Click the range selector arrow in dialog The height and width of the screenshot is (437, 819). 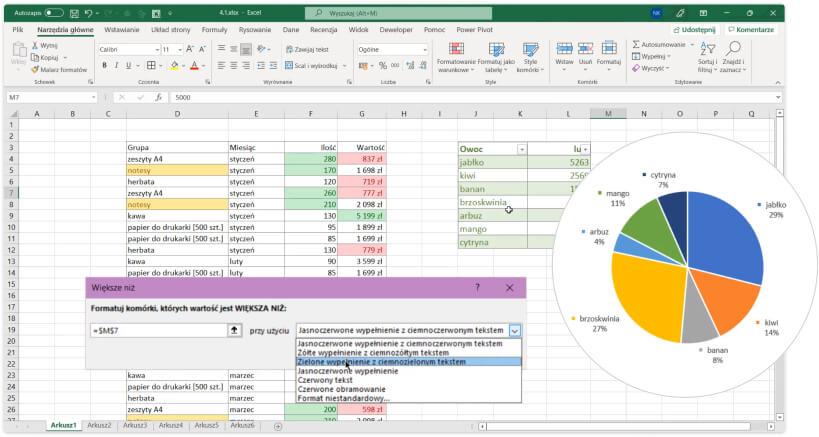tap(234, 329)
